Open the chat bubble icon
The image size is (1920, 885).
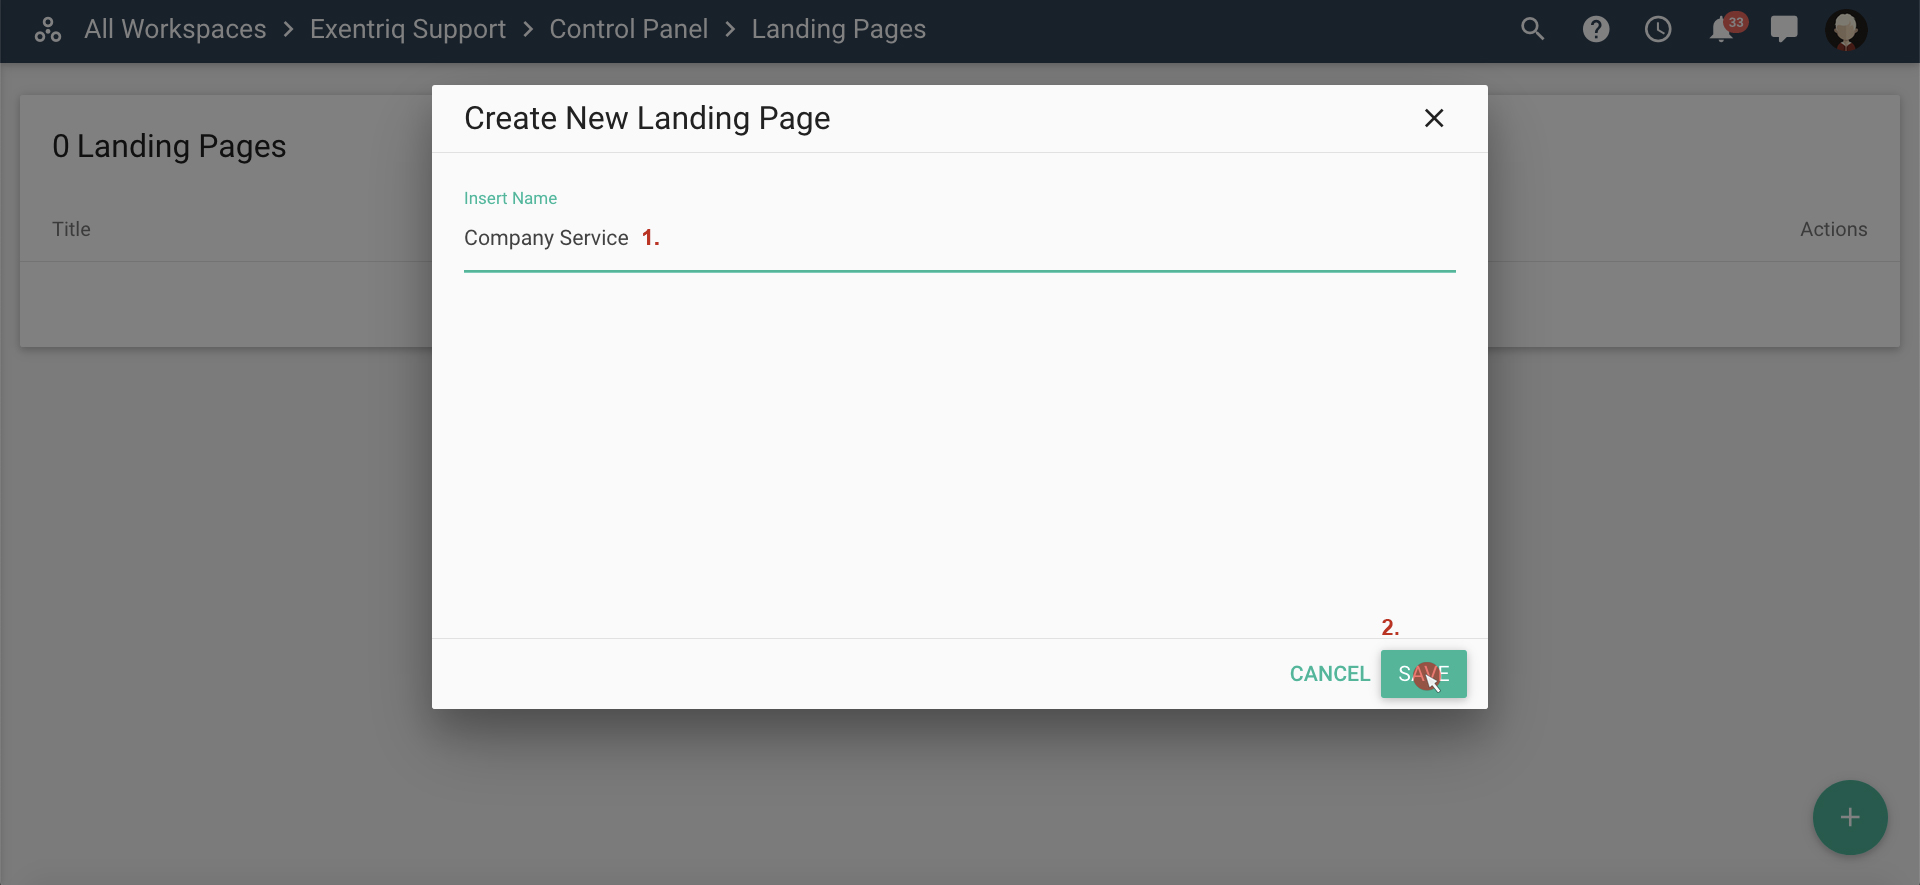pos(1783,30)
